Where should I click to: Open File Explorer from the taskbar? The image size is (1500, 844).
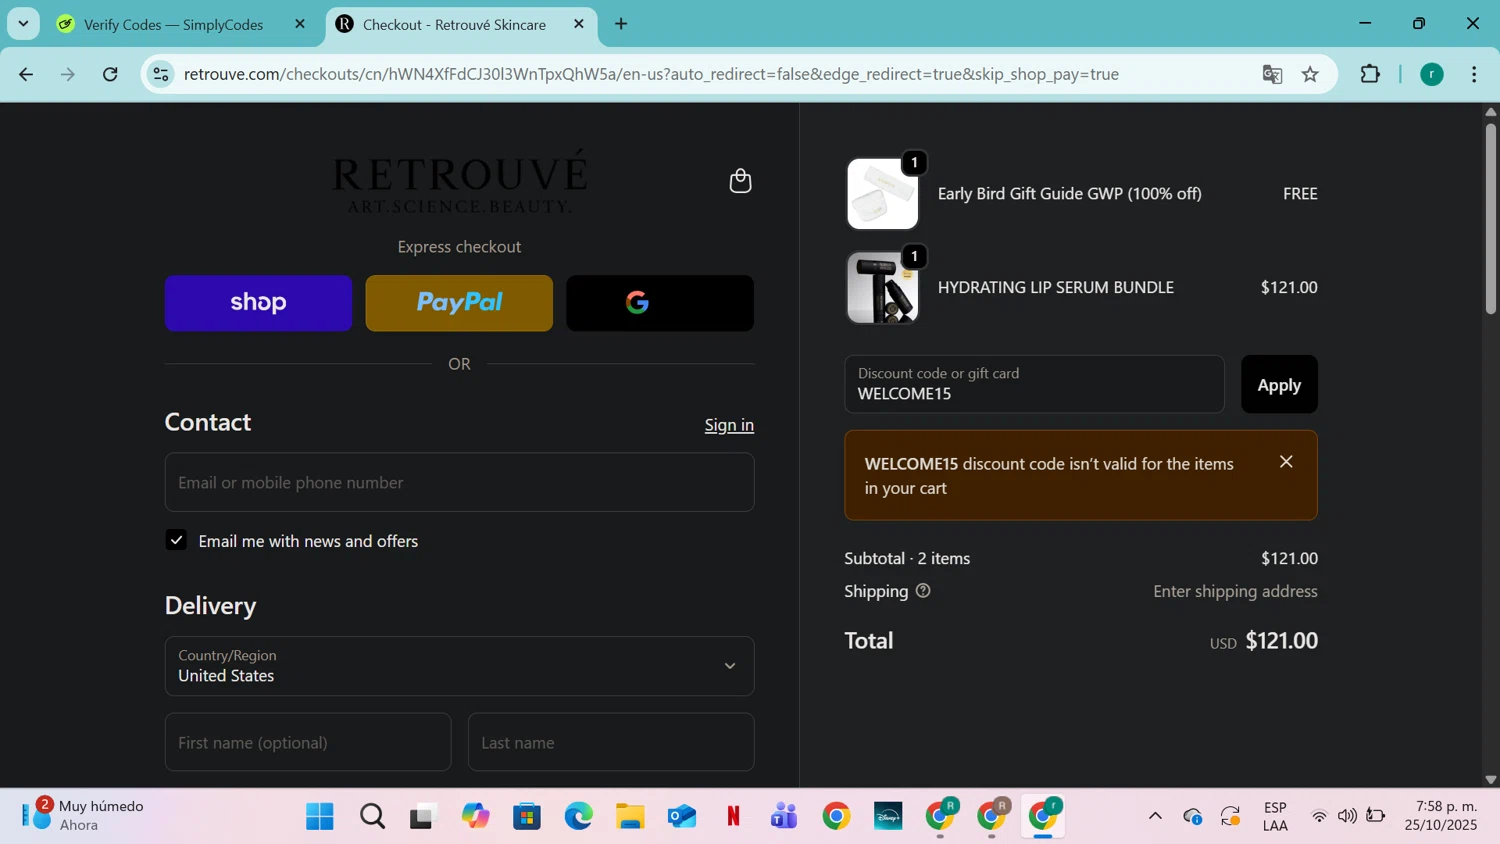click(x=630, y=817)
